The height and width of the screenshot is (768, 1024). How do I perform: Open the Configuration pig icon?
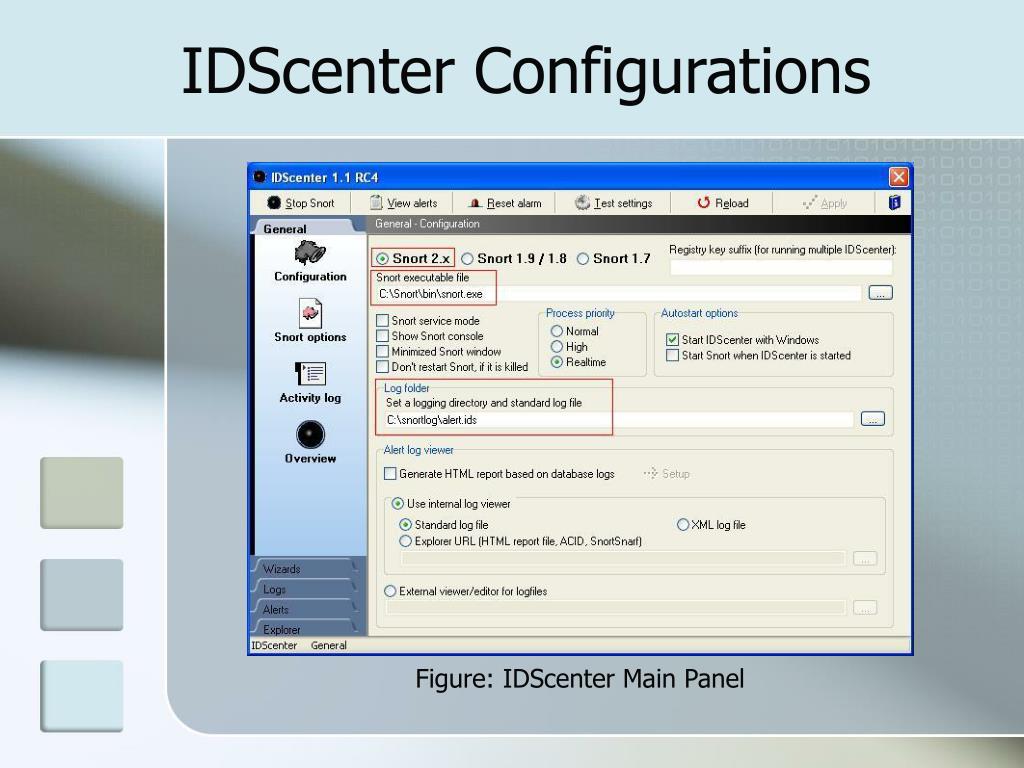pyautogui.click(x=310, y=253)
